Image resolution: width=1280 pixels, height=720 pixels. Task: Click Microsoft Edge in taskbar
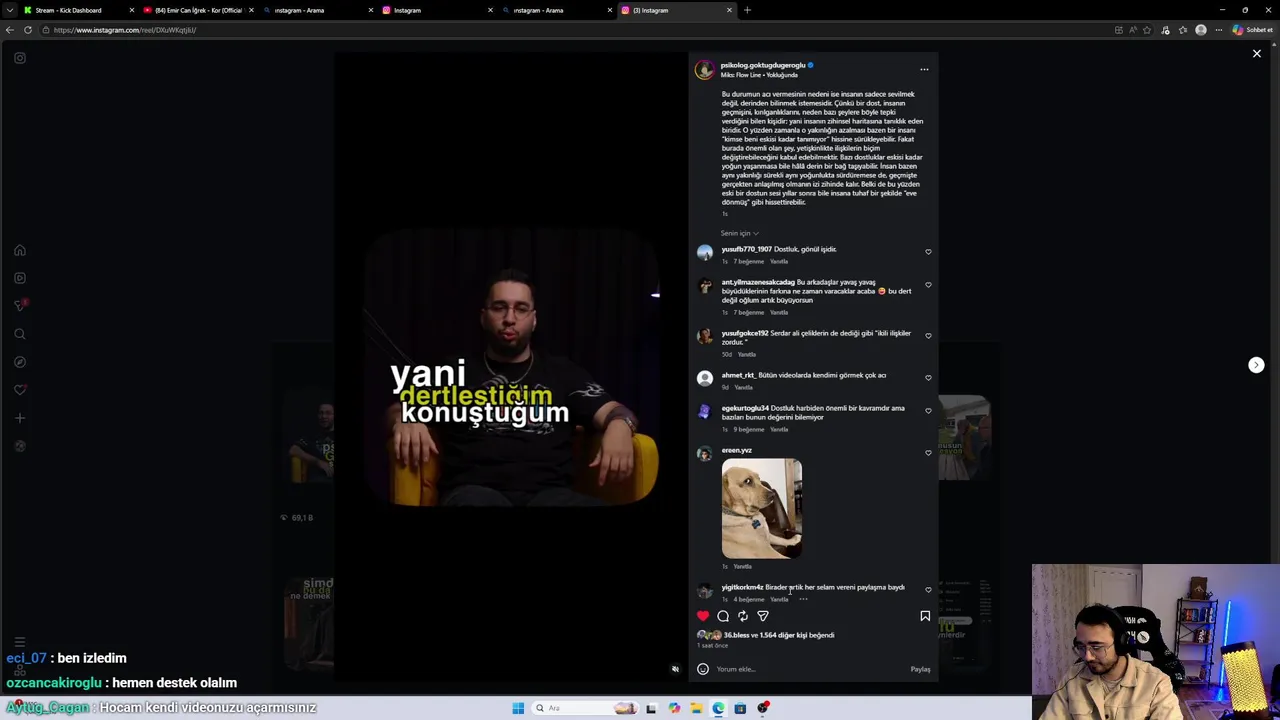pyautogui.click(x=718, y=708)
